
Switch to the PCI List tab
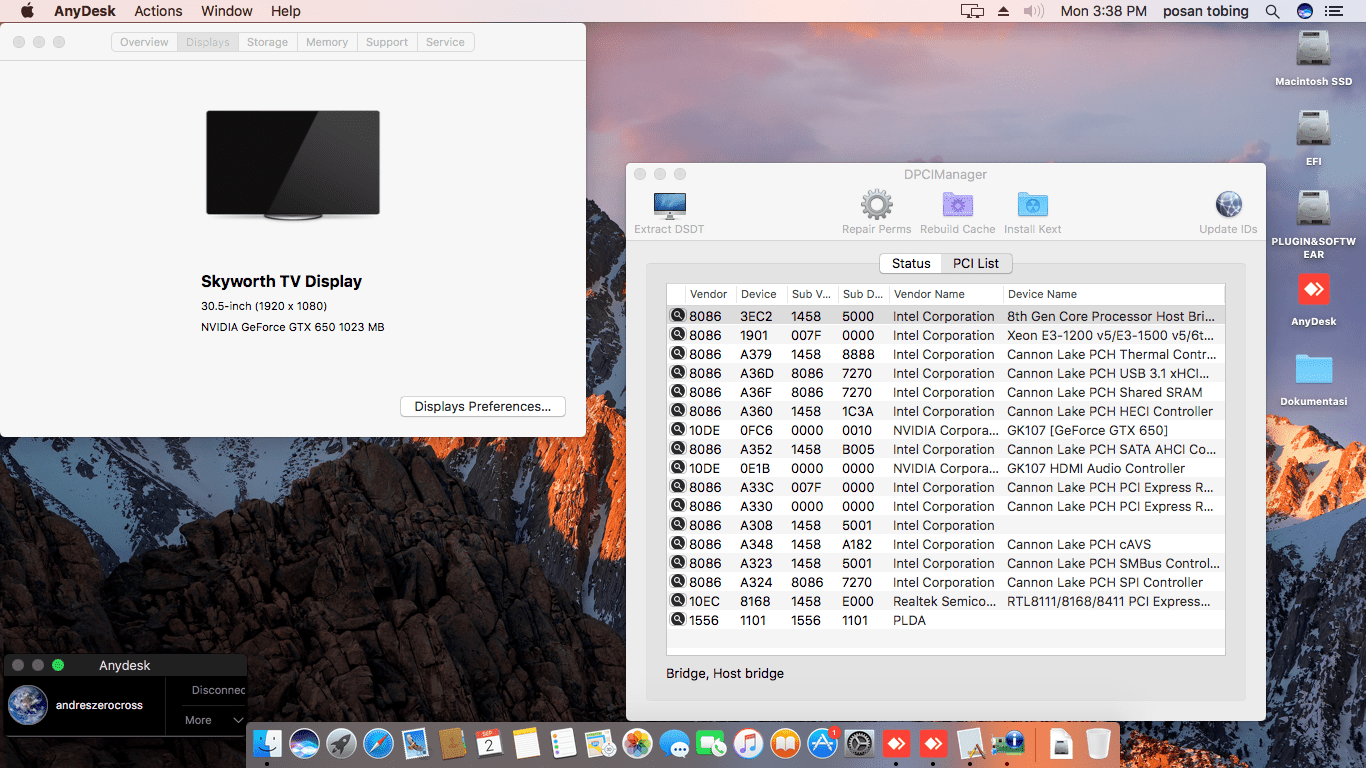coord(976,263)
